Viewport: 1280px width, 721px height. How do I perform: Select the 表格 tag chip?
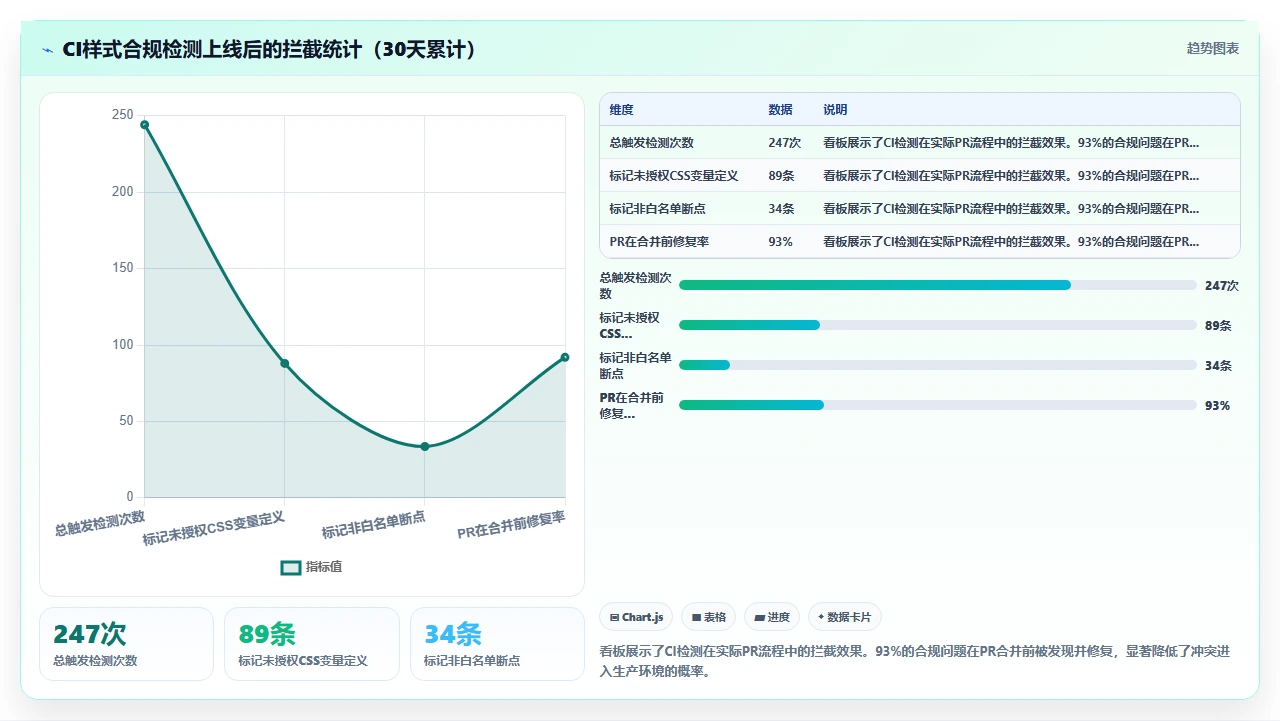(x=709, y=617)
